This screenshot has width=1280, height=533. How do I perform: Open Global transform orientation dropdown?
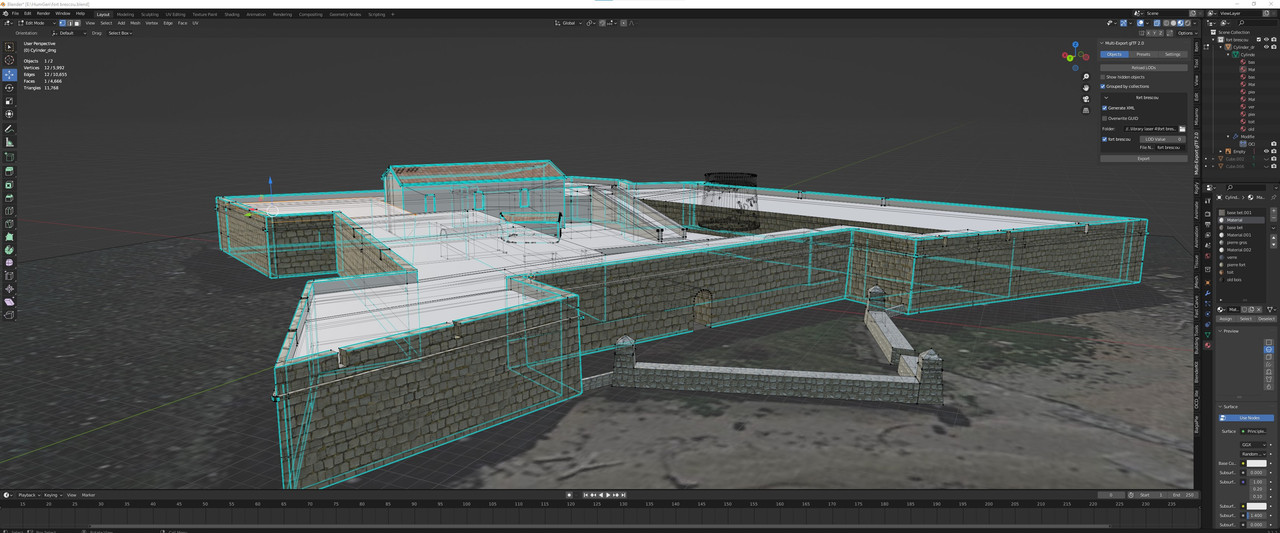570,23
